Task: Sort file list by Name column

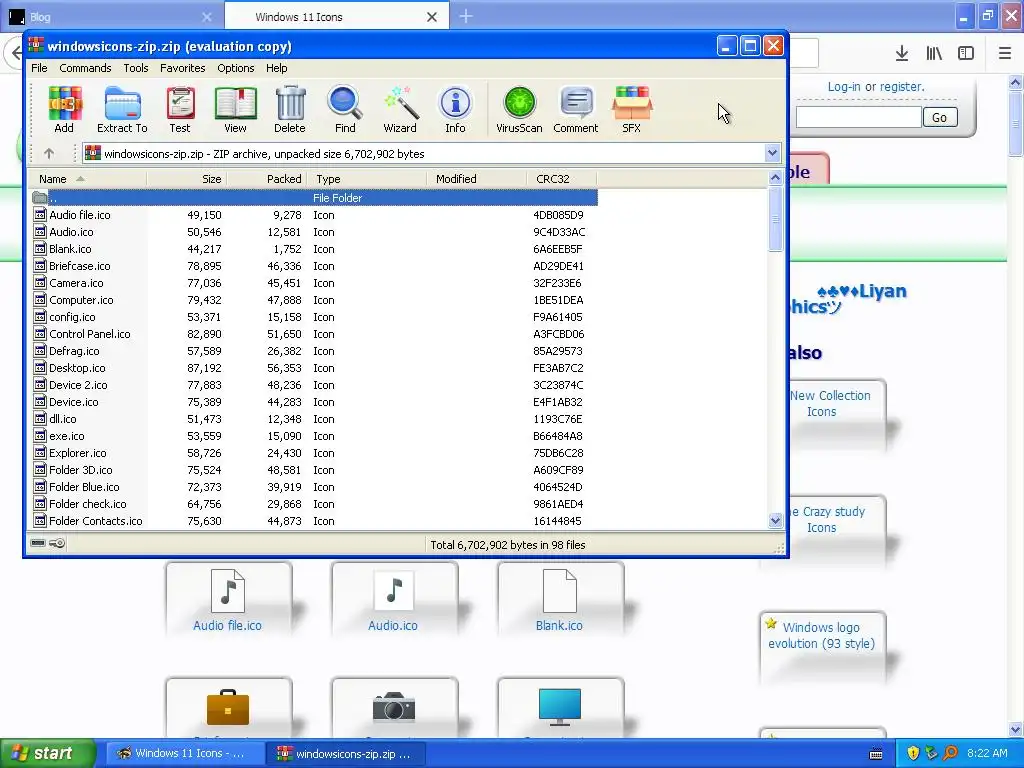Action: pos(88,178)
